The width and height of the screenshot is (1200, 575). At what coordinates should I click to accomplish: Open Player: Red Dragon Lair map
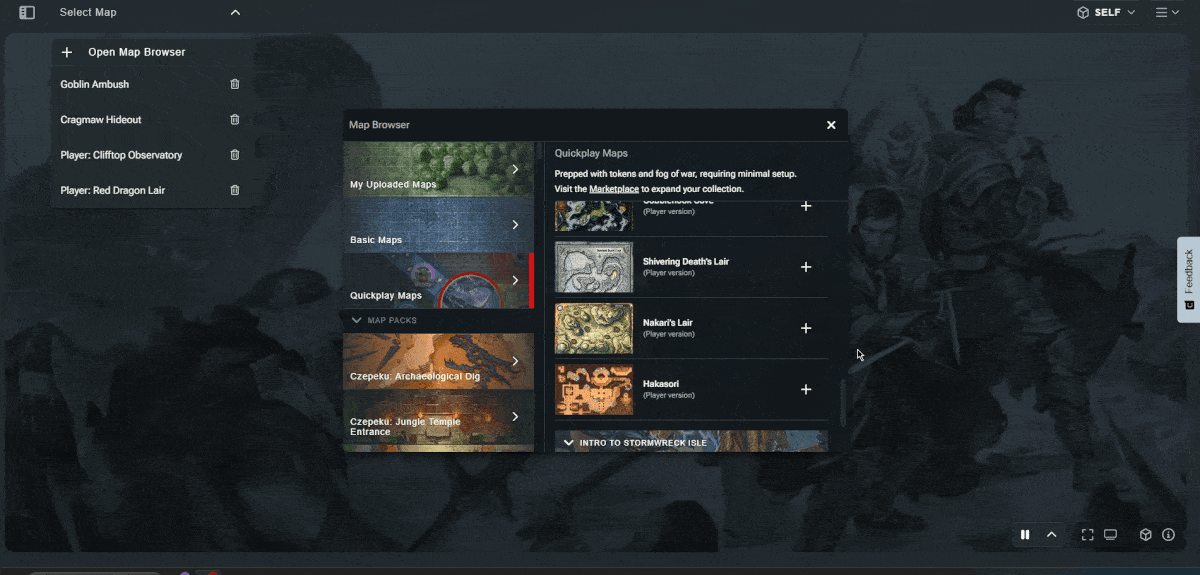[x=113, y=190]
